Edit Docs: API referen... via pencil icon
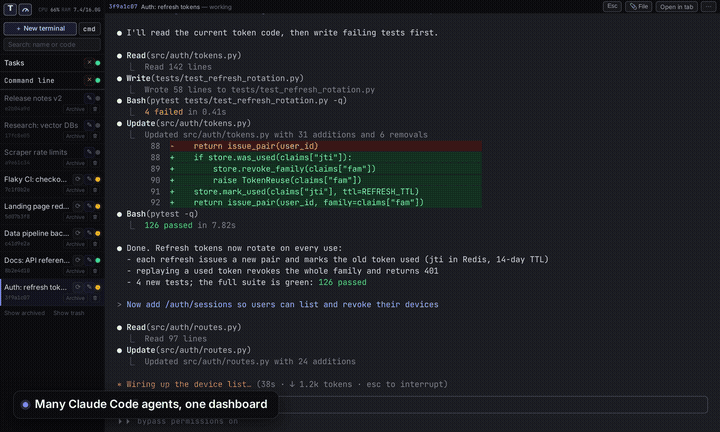Image resolution: width=720 pixels, height=432 pixels. coord(89,260)
